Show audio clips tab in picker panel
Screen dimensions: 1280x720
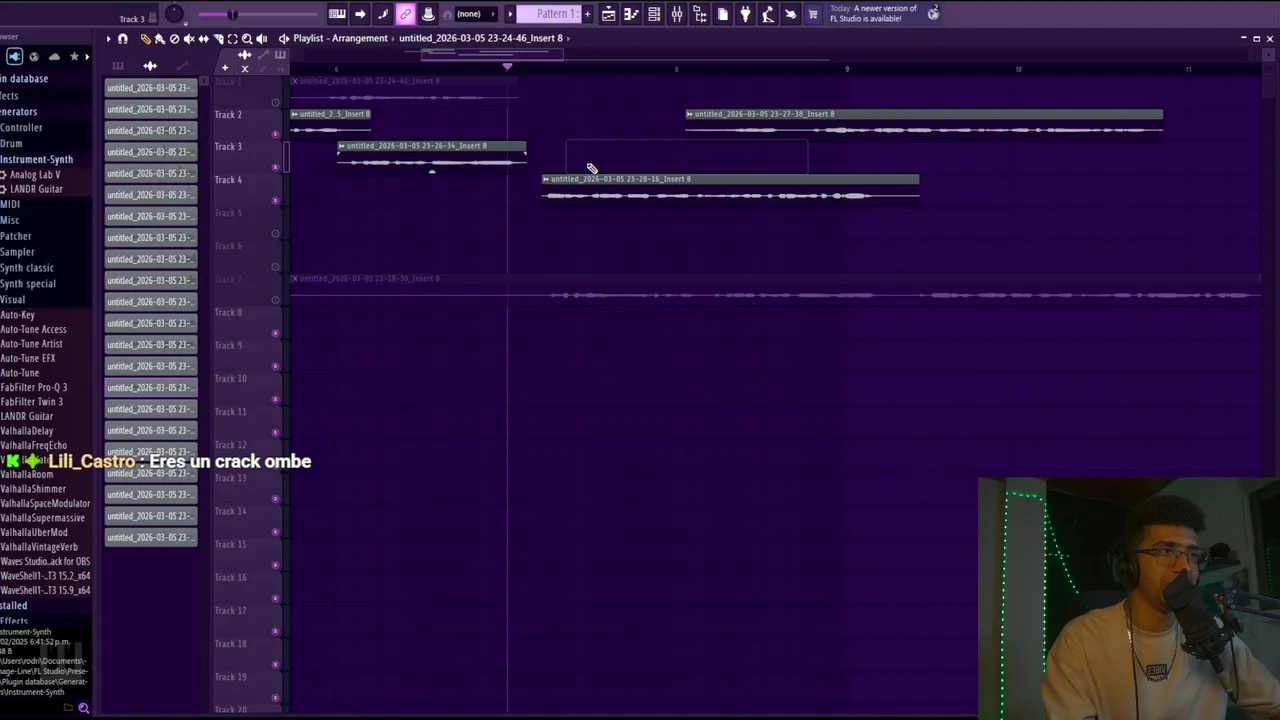(x=150, y=66)
